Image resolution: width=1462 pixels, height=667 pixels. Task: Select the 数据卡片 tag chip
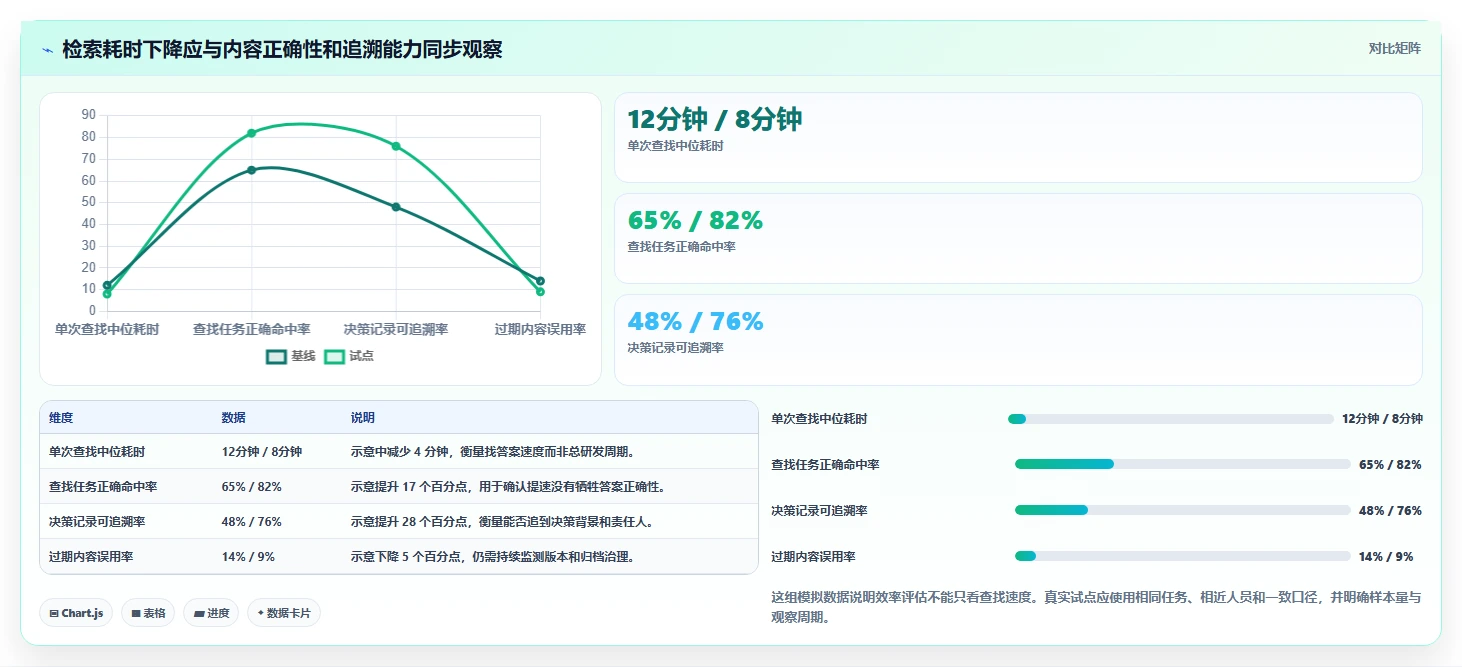(x=284, y=613)
